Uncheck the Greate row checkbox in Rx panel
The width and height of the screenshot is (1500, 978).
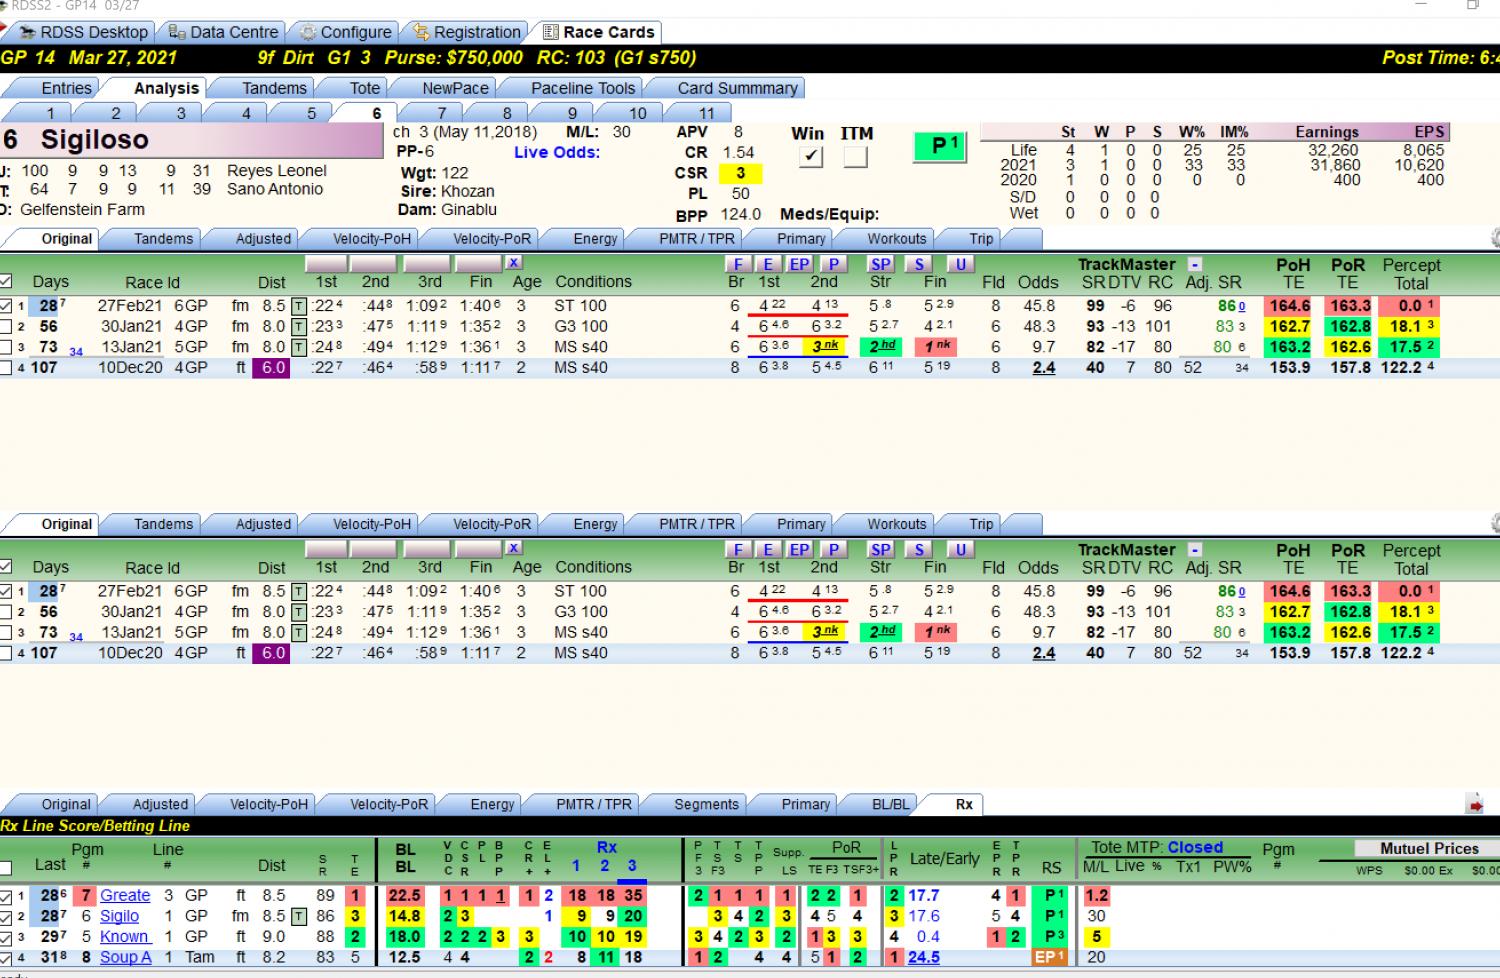pos(6,897)
